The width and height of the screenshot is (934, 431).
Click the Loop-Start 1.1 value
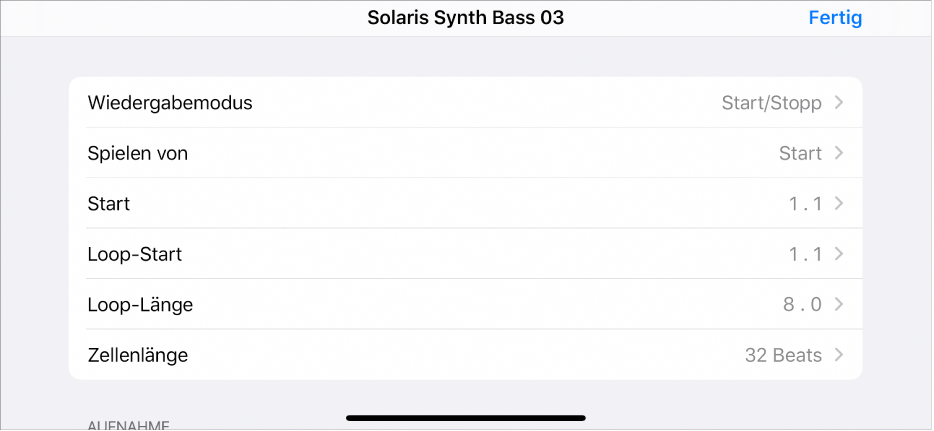pos(805,254)
